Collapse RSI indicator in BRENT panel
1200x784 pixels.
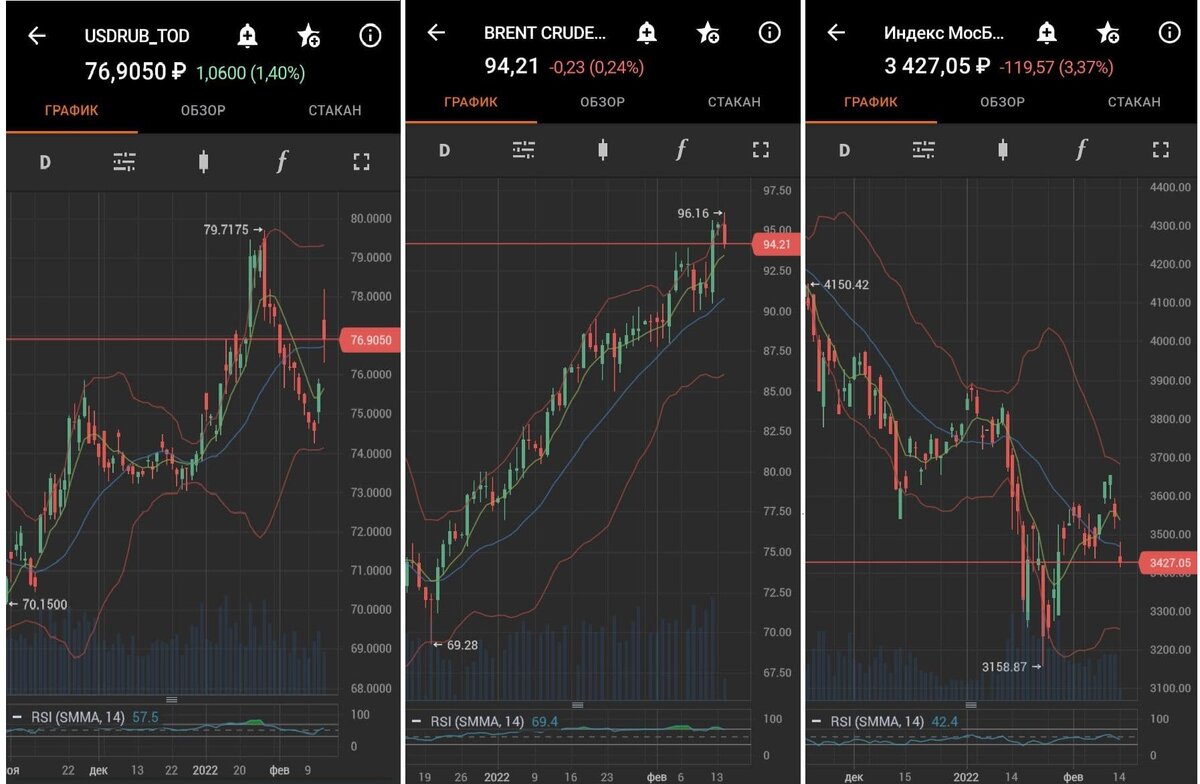coord(418,721)
